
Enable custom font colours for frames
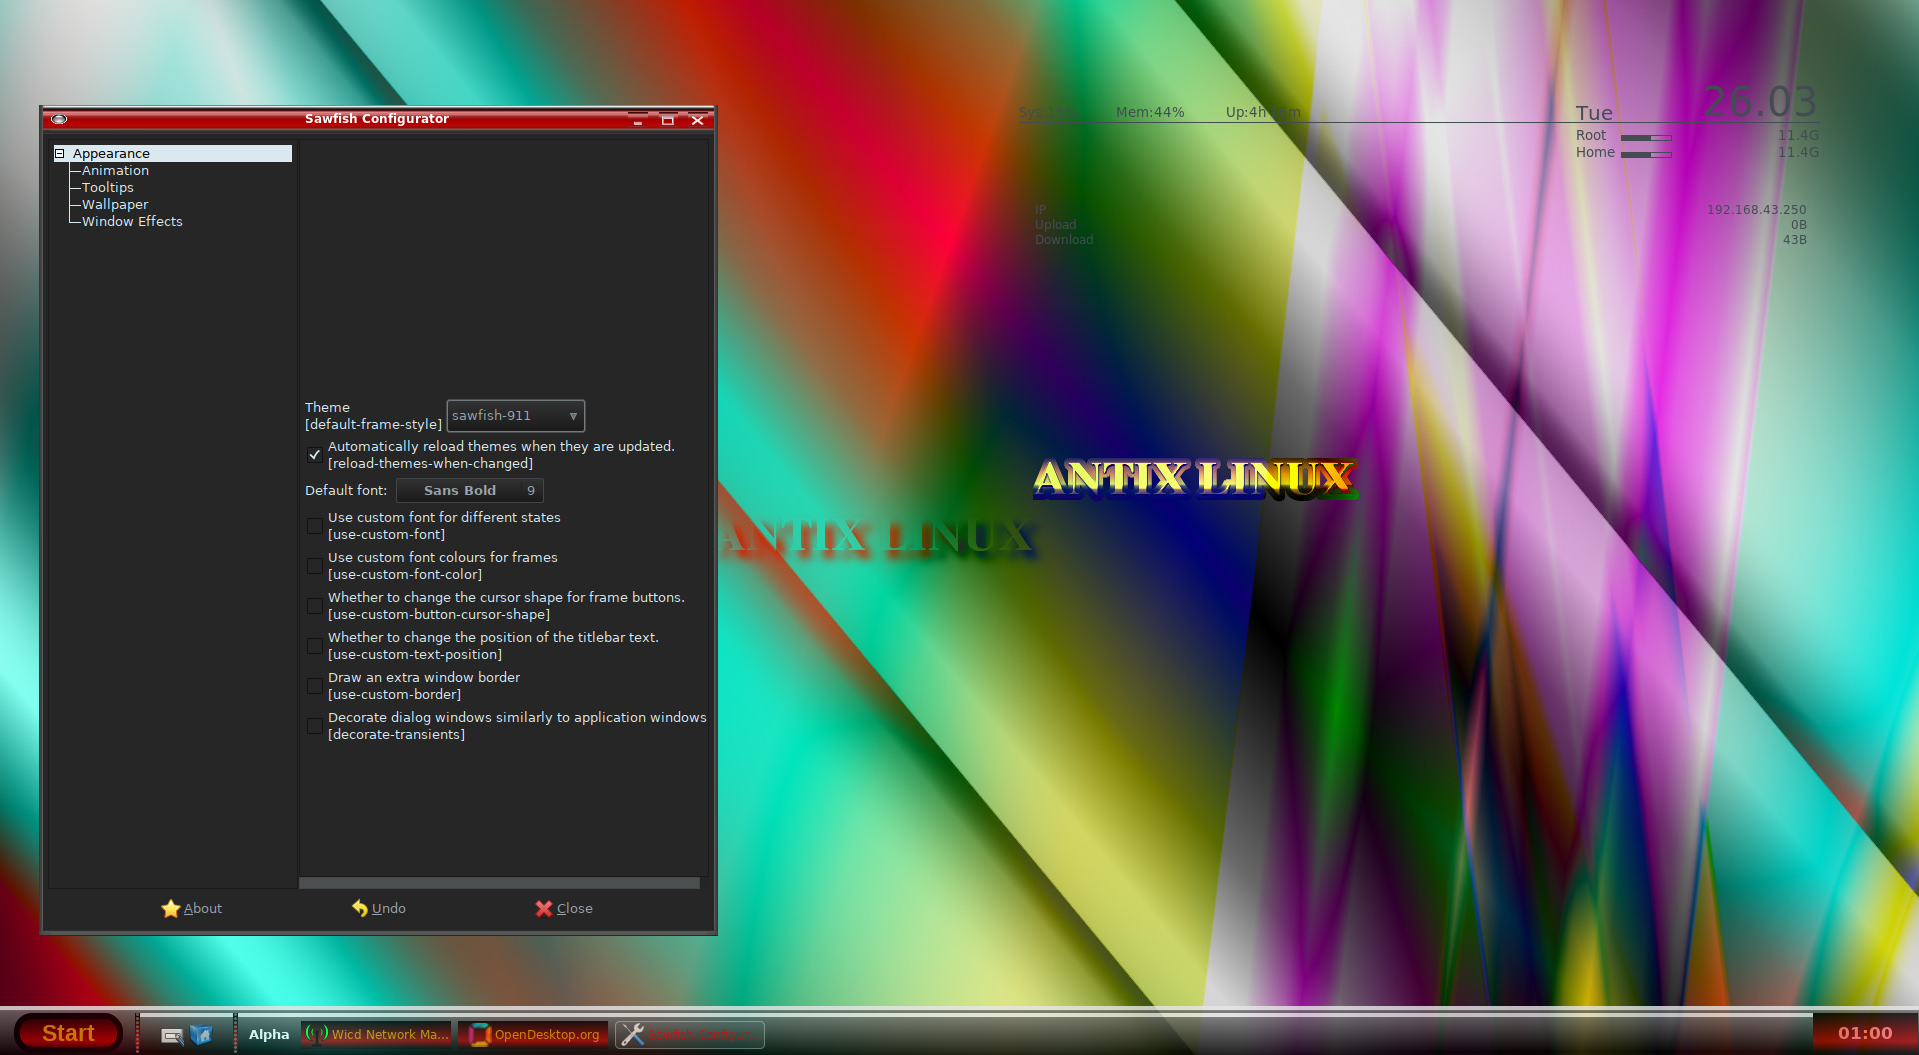pyautogui.click(x=314, y=565)
